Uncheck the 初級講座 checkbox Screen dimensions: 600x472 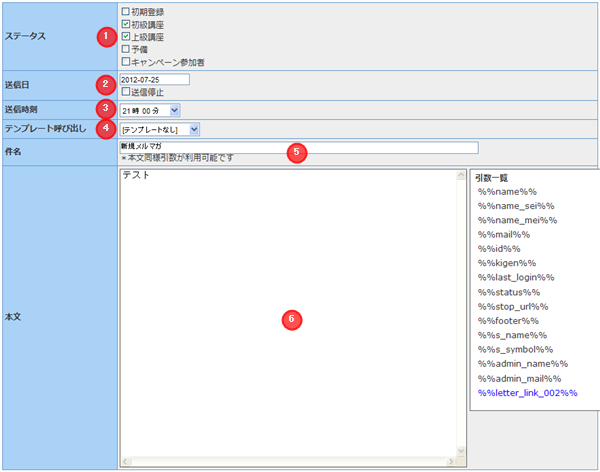click(124, 23)
